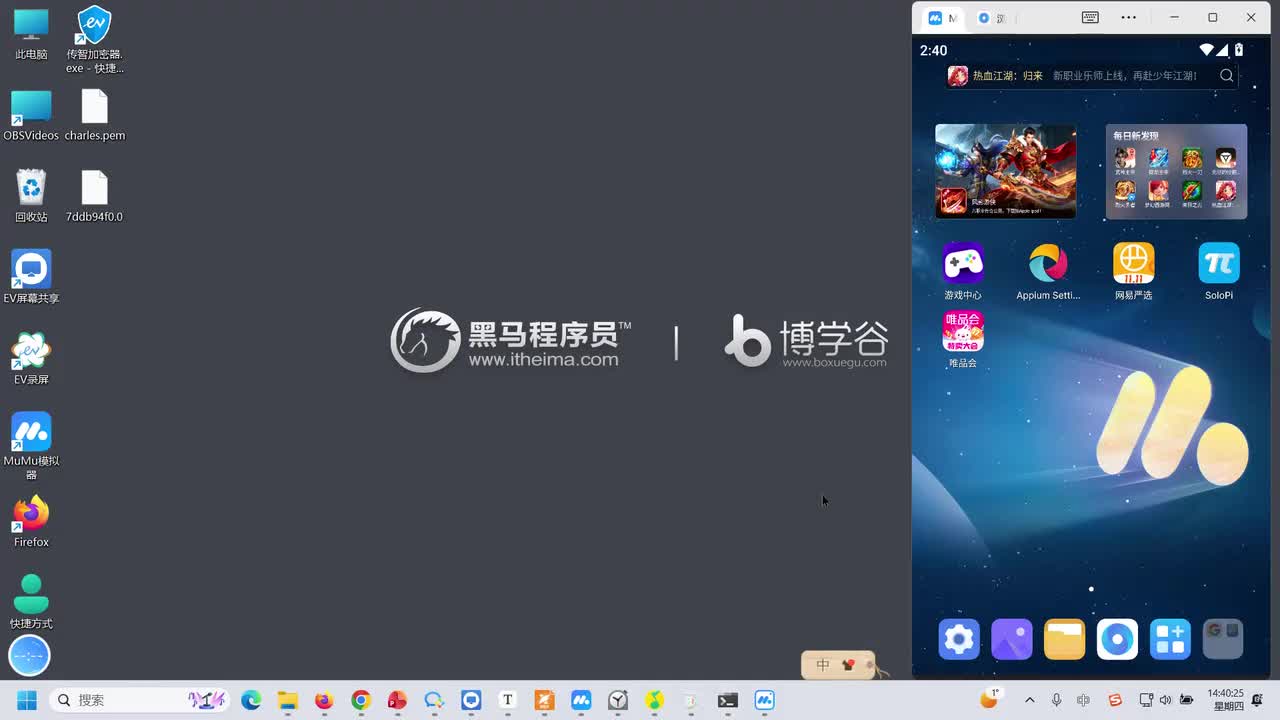Image resolution: width=1280 pixels, height=720 pixels.
Task: Launch 唯品会 app in emulator
Action: (963, 340)
